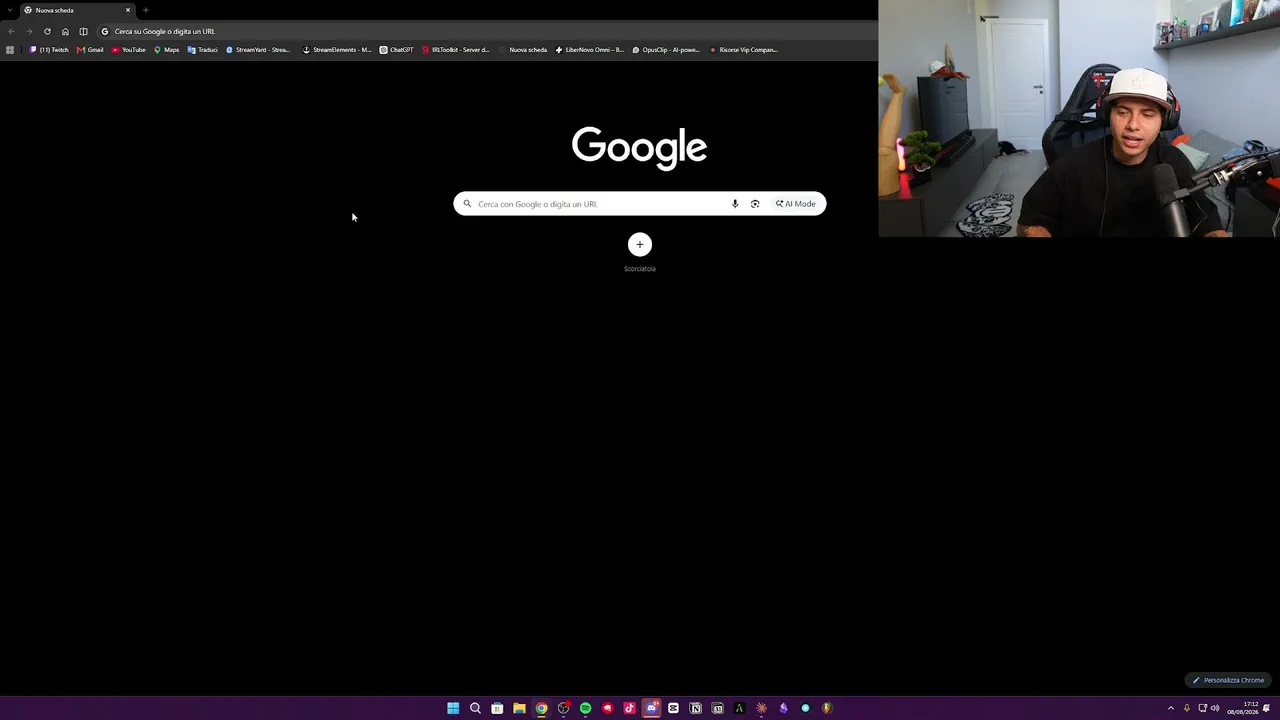1280x720 pixels.
Task: Open OBS Studio from the taskbar
Action: [563, 708]
